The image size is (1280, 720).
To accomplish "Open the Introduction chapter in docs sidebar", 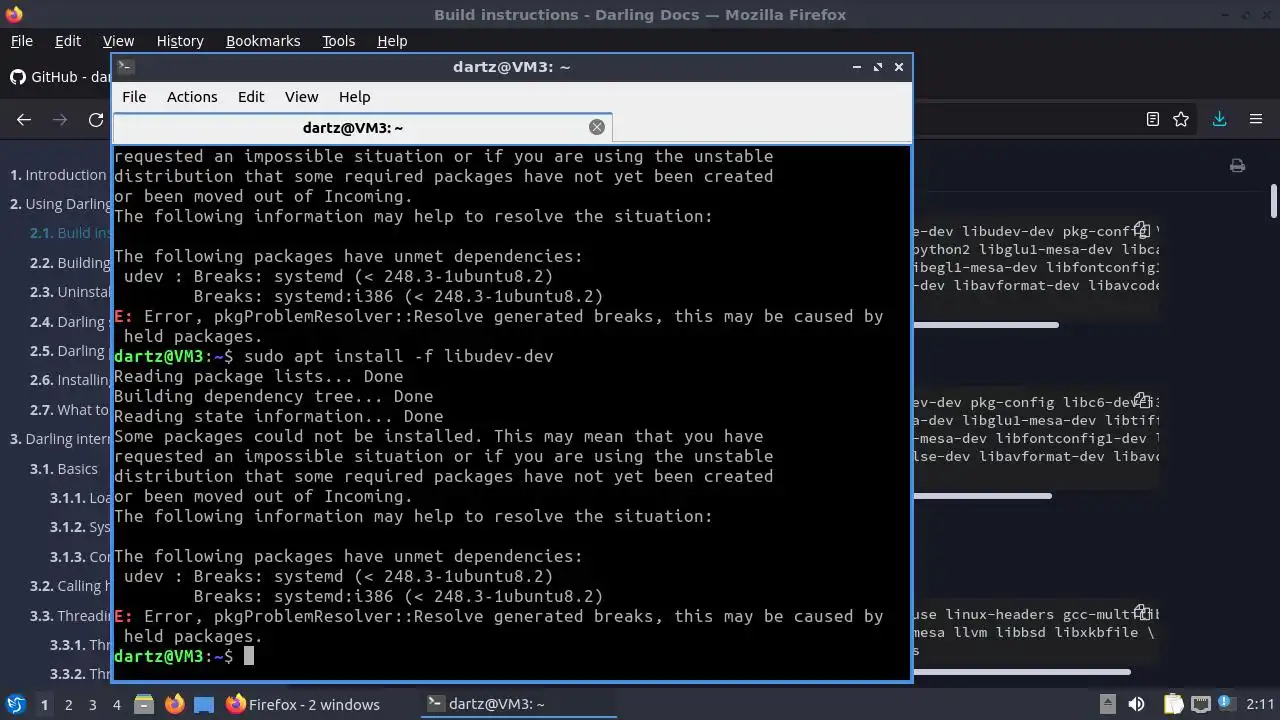I will click(58, 175).
